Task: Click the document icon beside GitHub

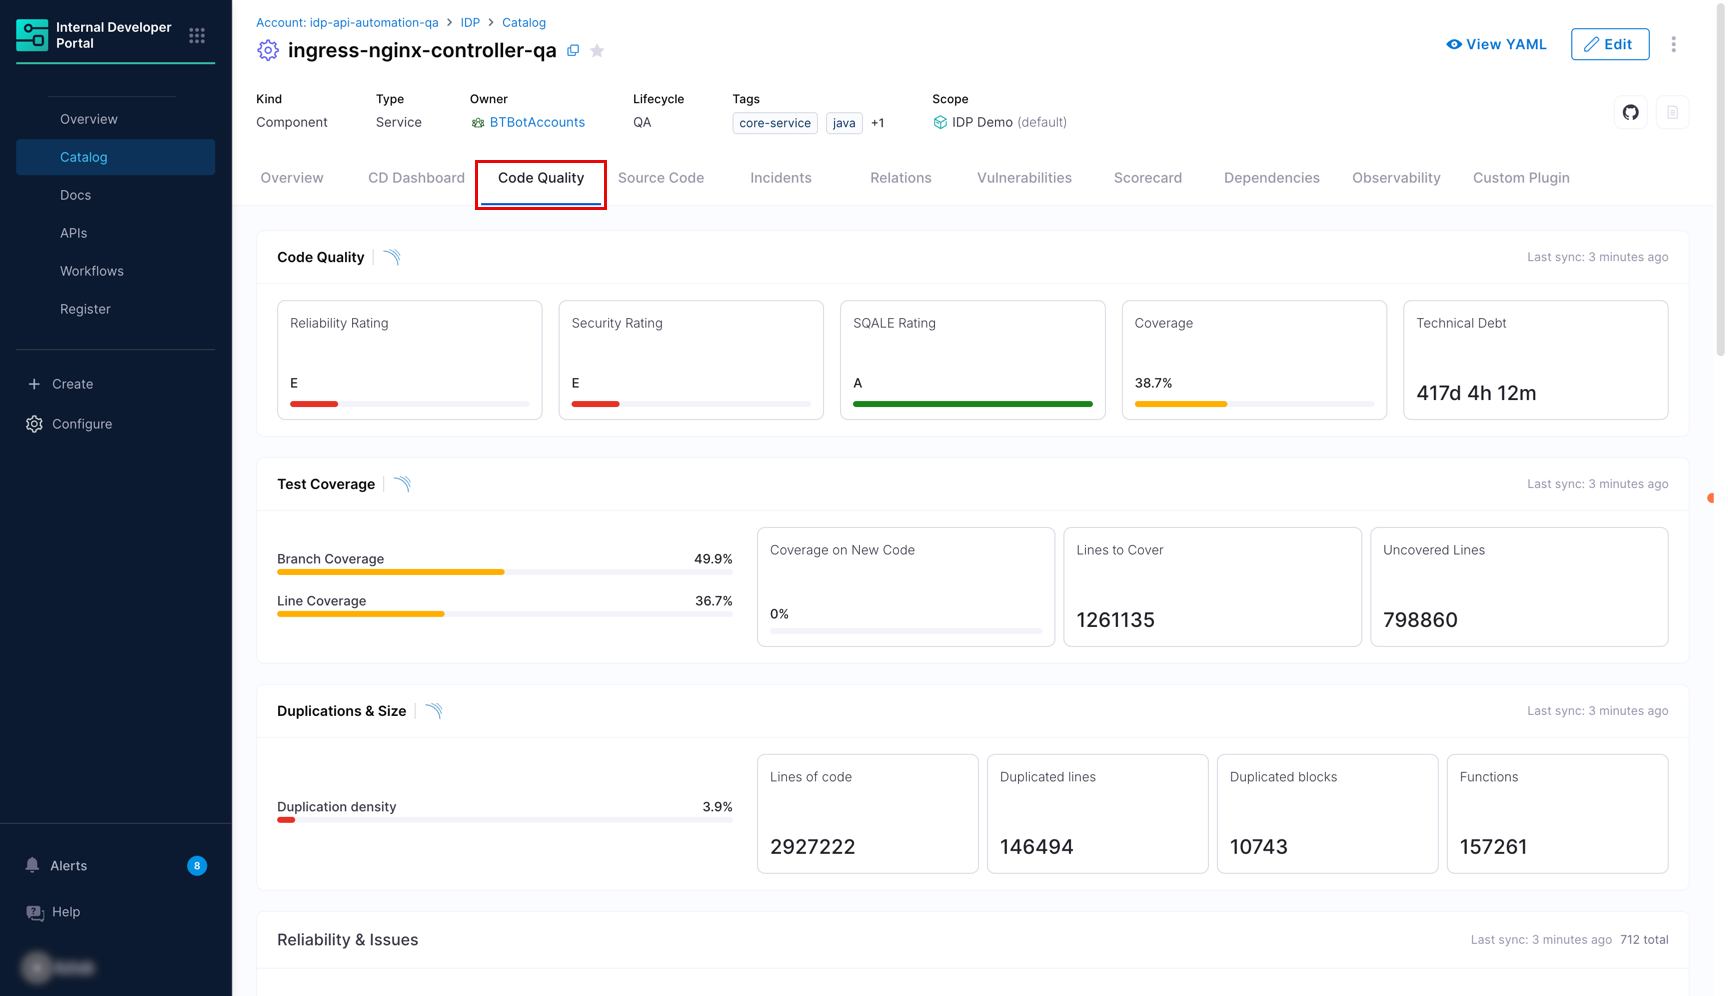Action: pos(1672,112)
